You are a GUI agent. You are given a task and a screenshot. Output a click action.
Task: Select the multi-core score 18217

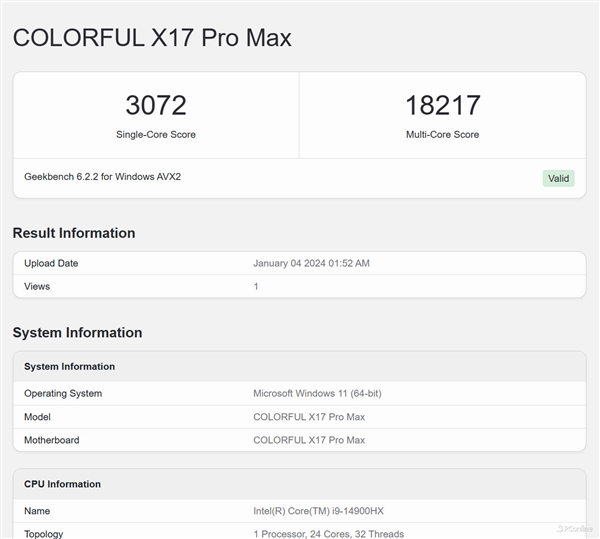point(443,105)
